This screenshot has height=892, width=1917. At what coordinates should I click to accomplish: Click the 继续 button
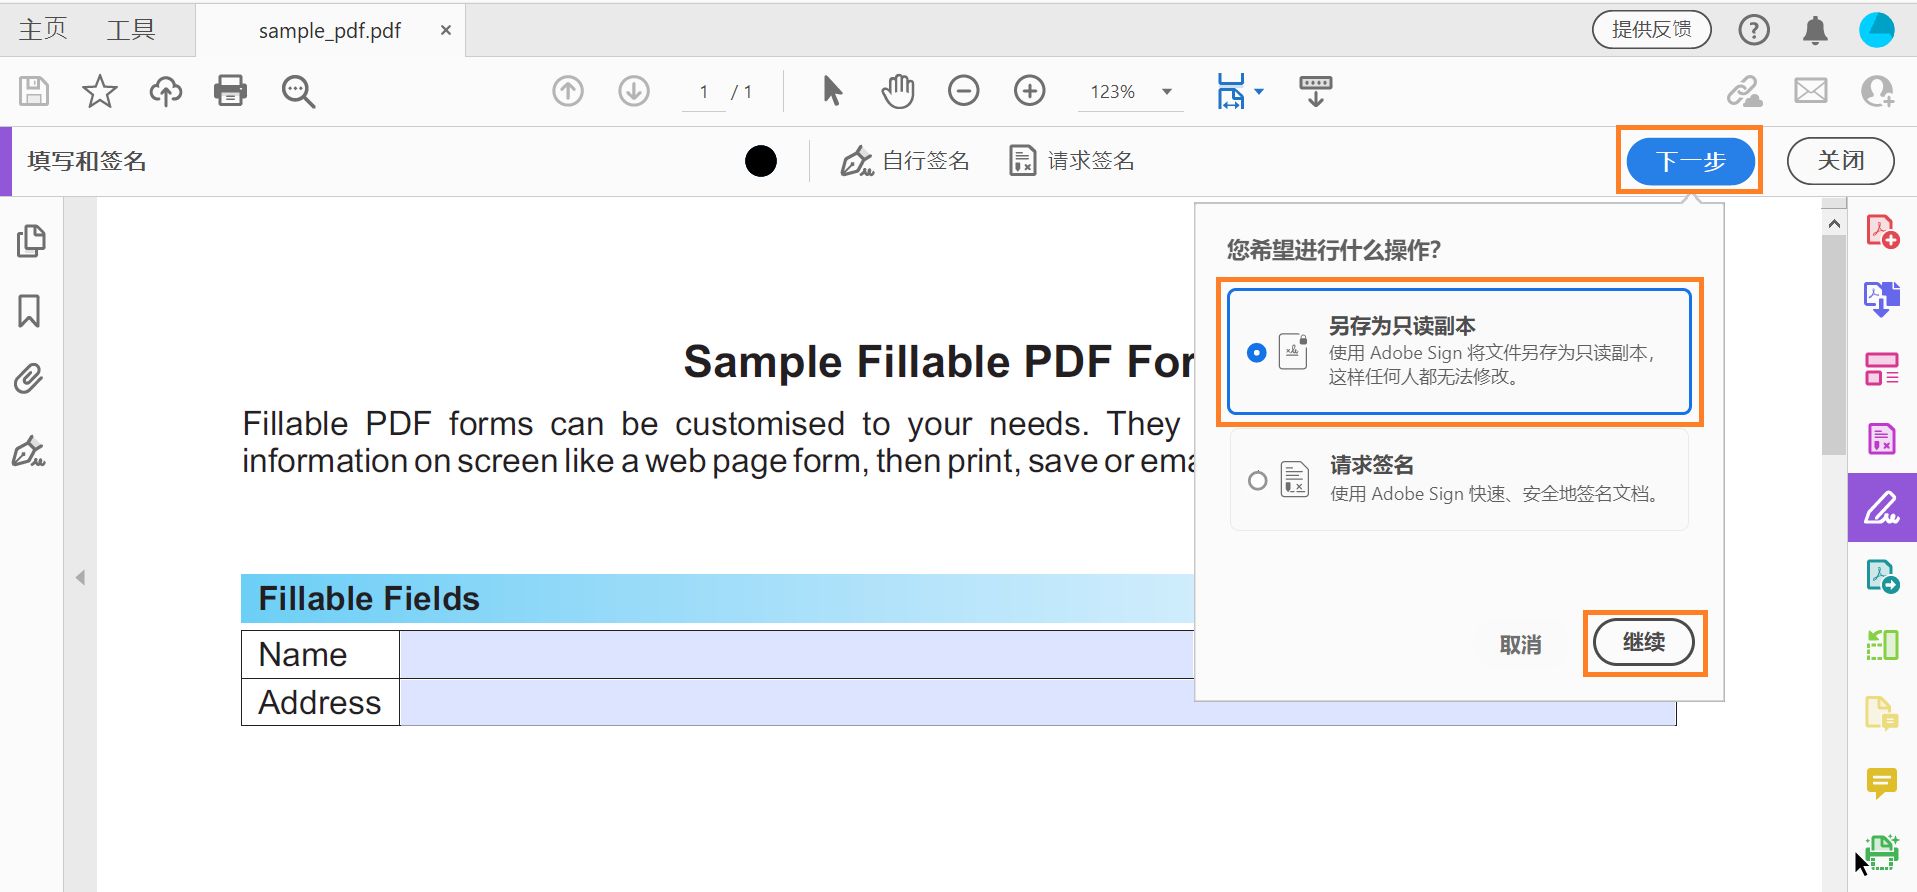click(x=1644, y=642)
